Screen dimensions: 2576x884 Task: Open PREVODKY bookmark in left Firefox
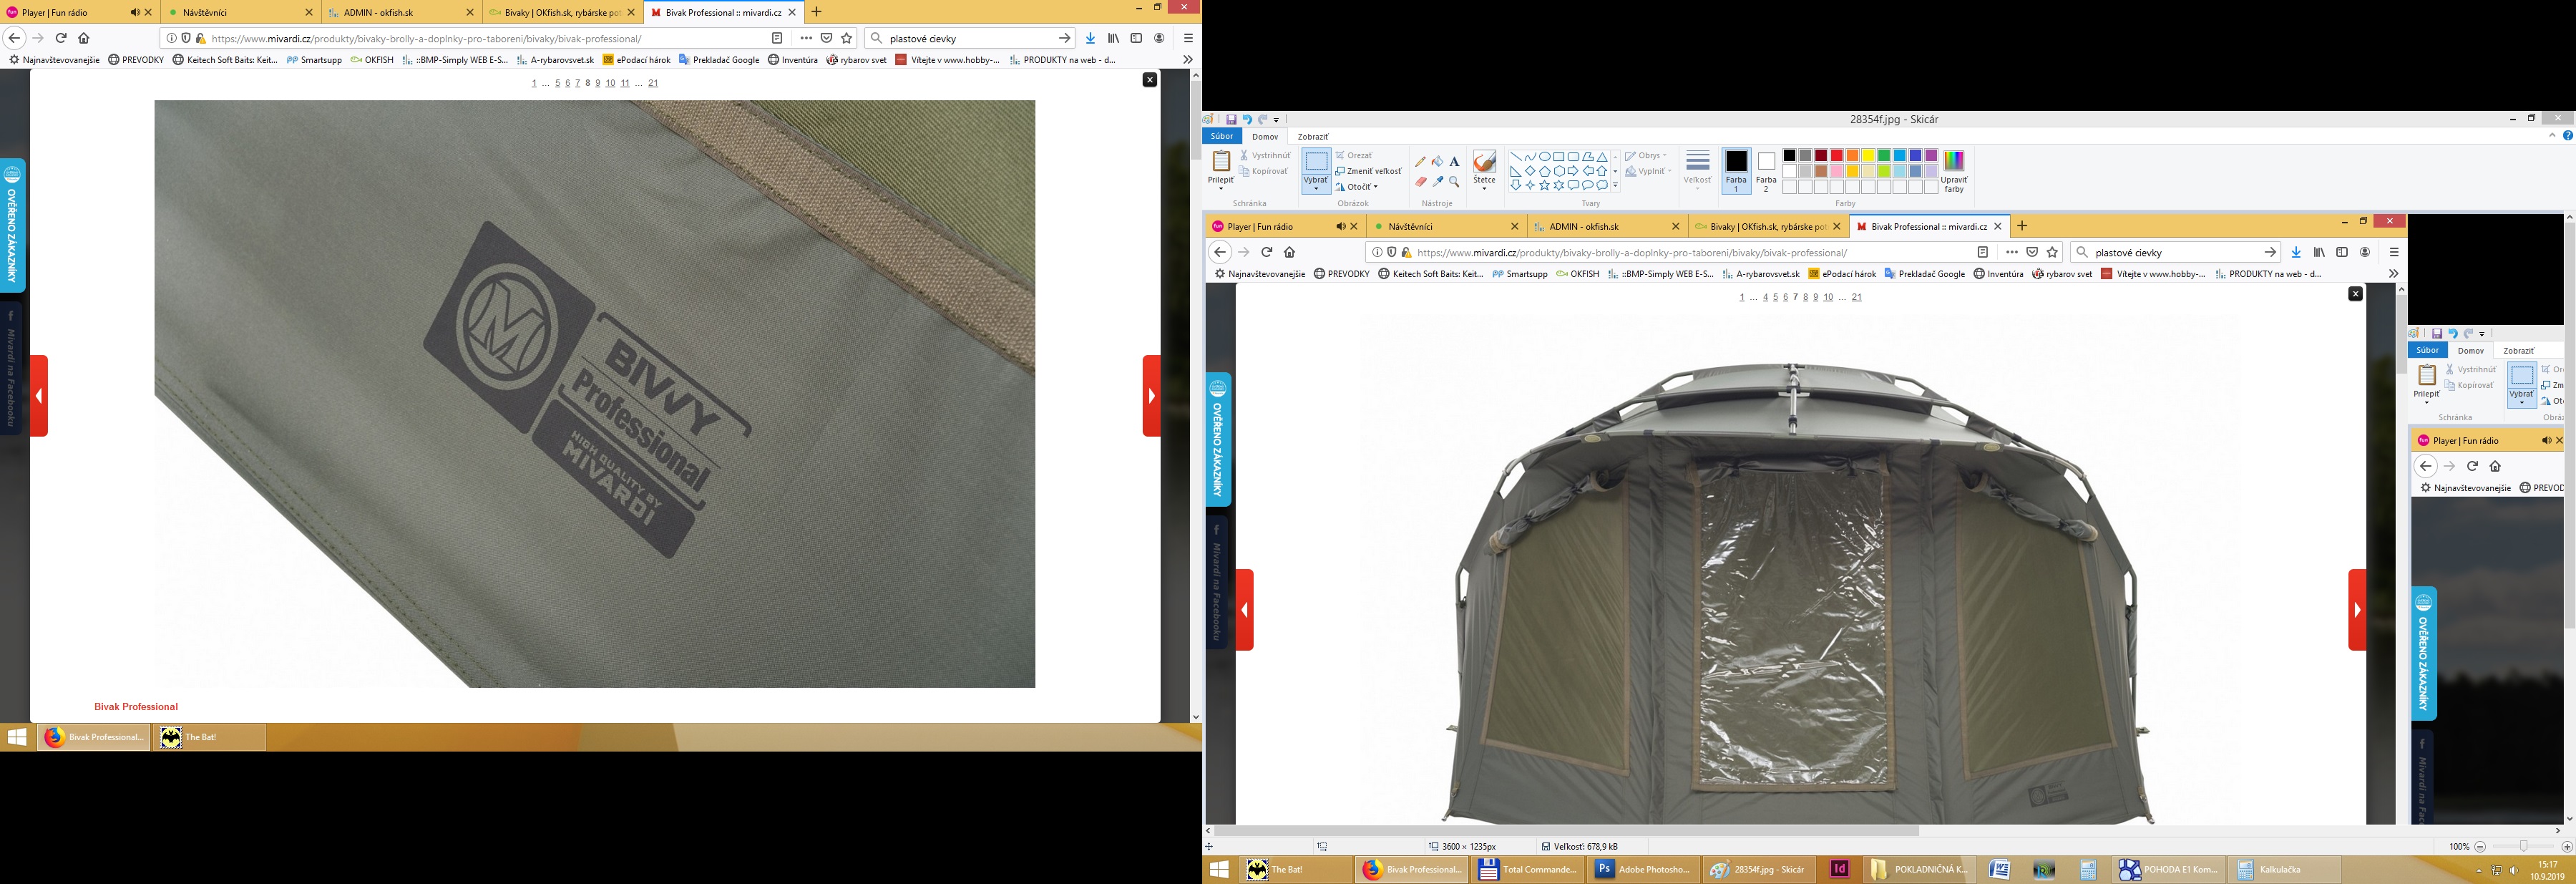coord(136,60)
